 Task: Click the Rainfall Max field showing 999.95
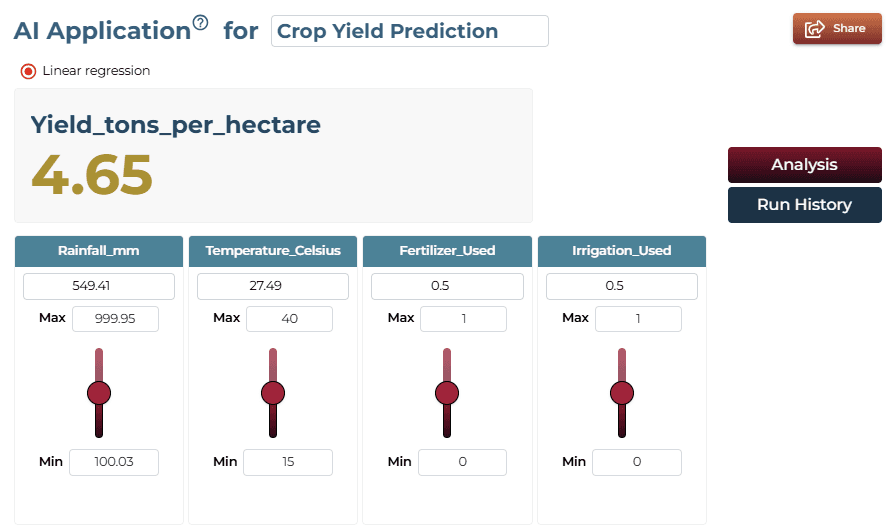click(x=115, y=319)
